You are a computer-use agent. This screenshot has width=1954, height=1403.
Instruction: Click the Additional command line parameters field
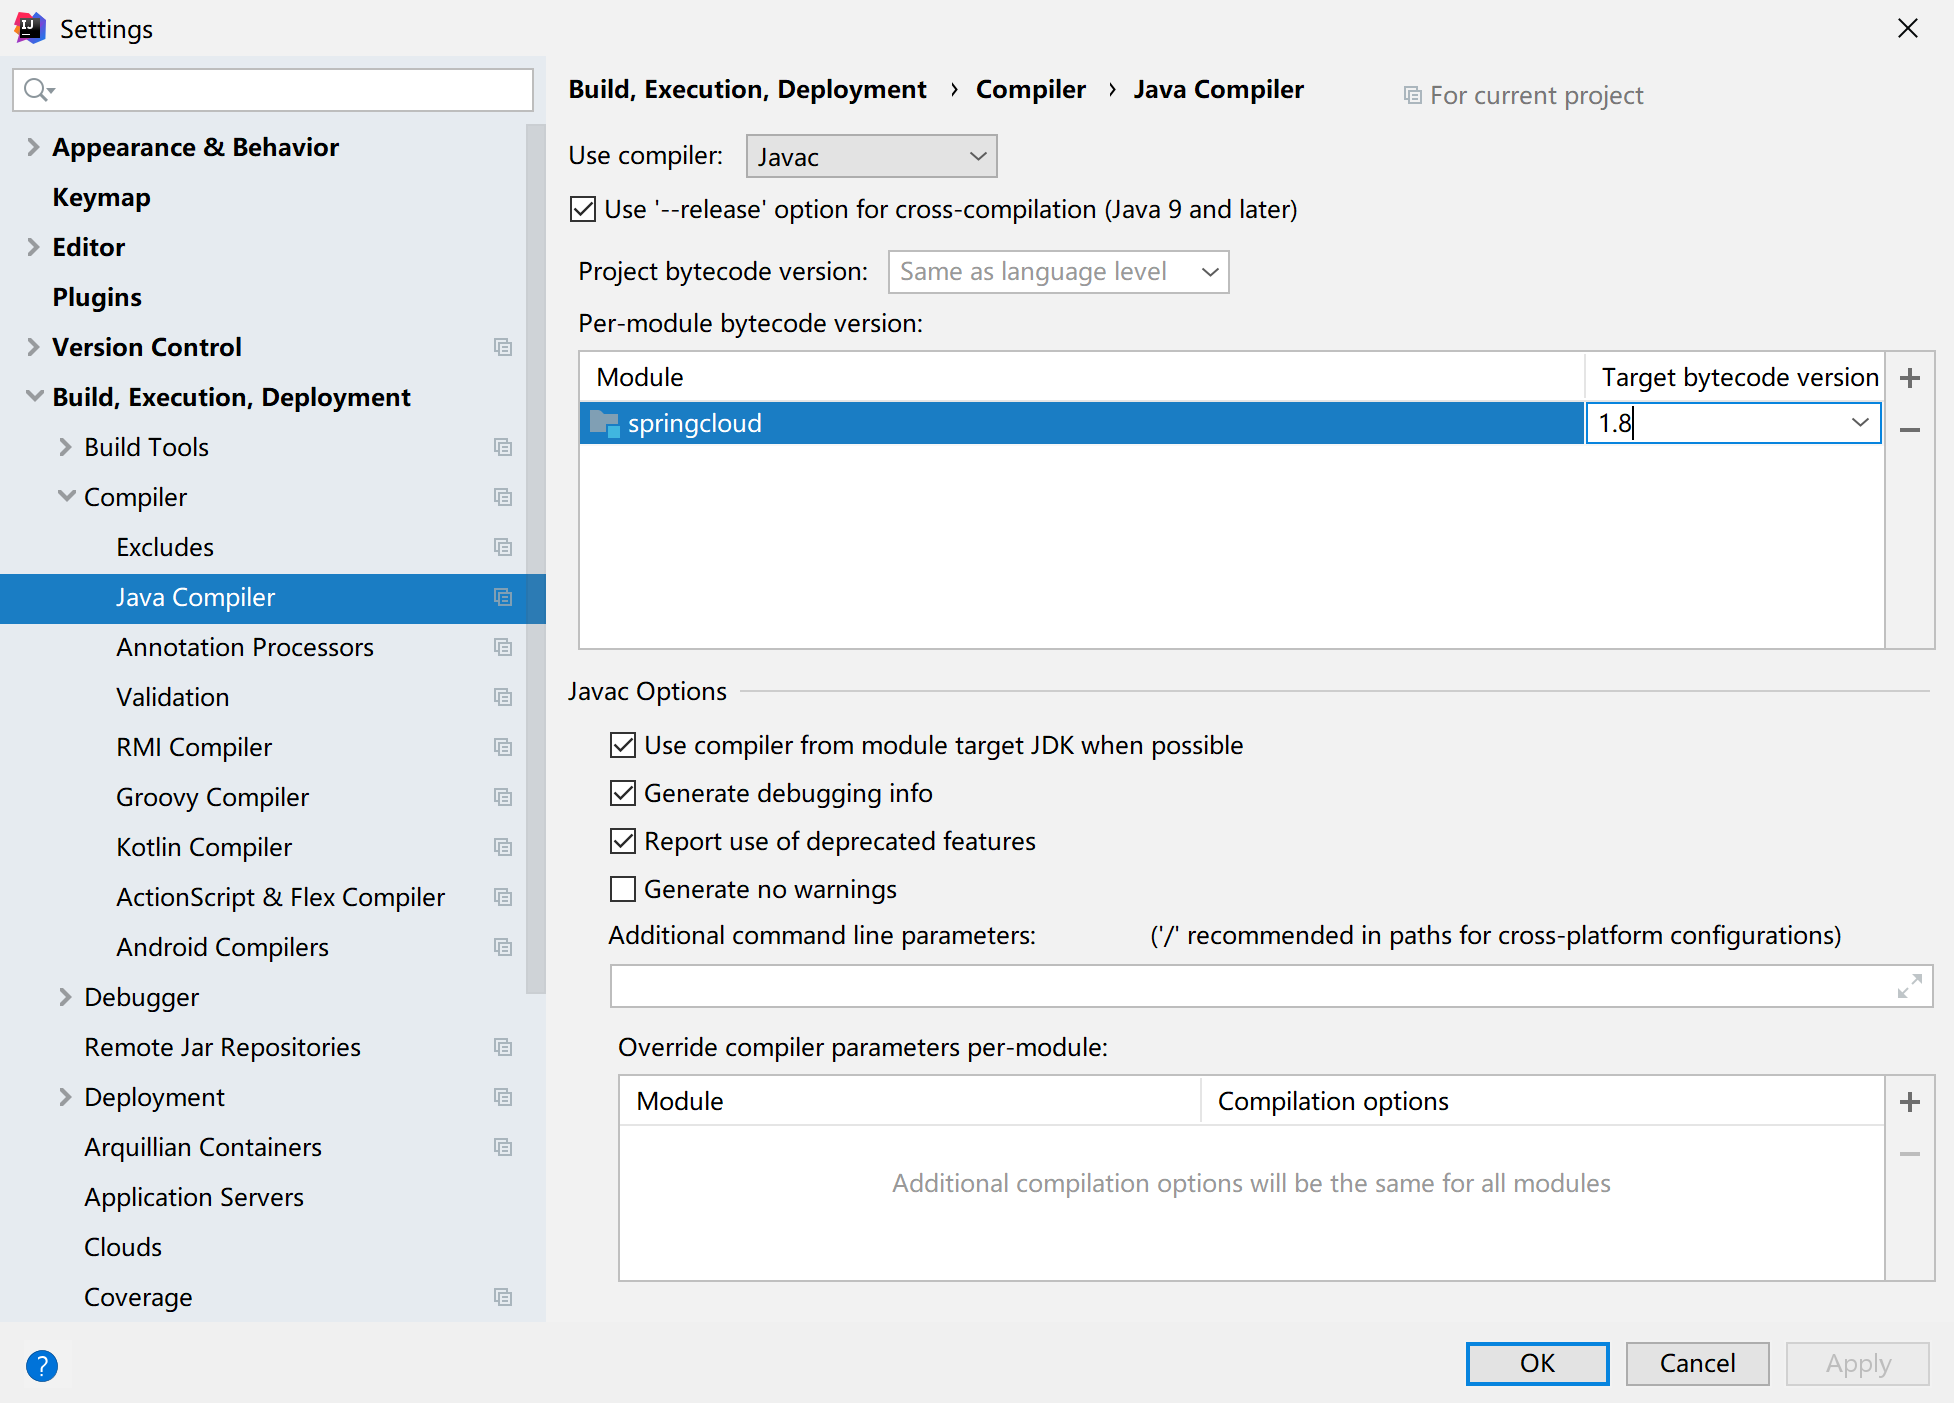tap(1270, 986)
